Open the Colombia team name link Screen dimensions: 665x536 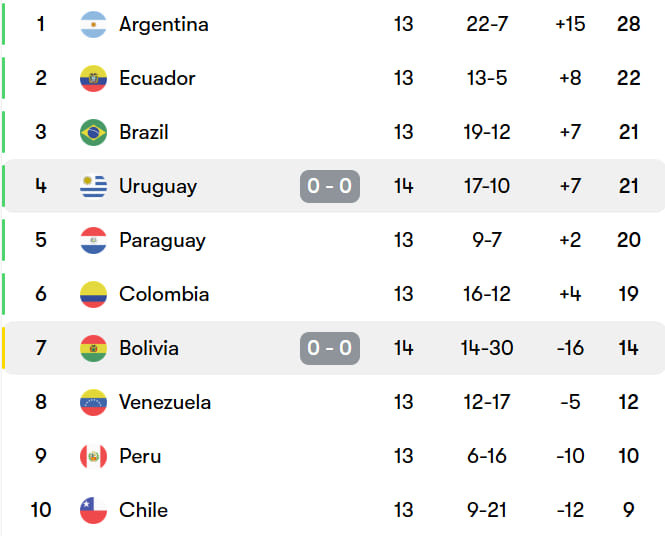(164, 294)
